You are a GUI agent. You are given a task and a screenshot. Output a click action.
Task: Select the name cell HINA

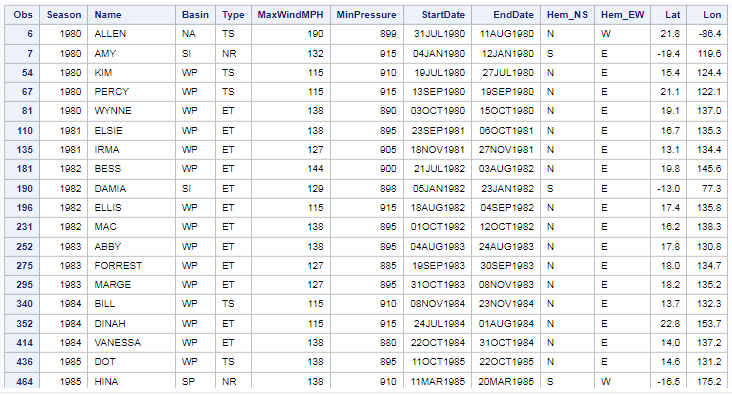click(x=132, y=381)
